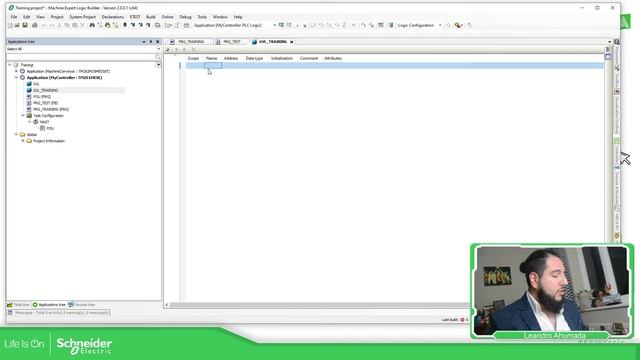Click the Data type column header
This screenshot has width=640, height=360.
254,58
